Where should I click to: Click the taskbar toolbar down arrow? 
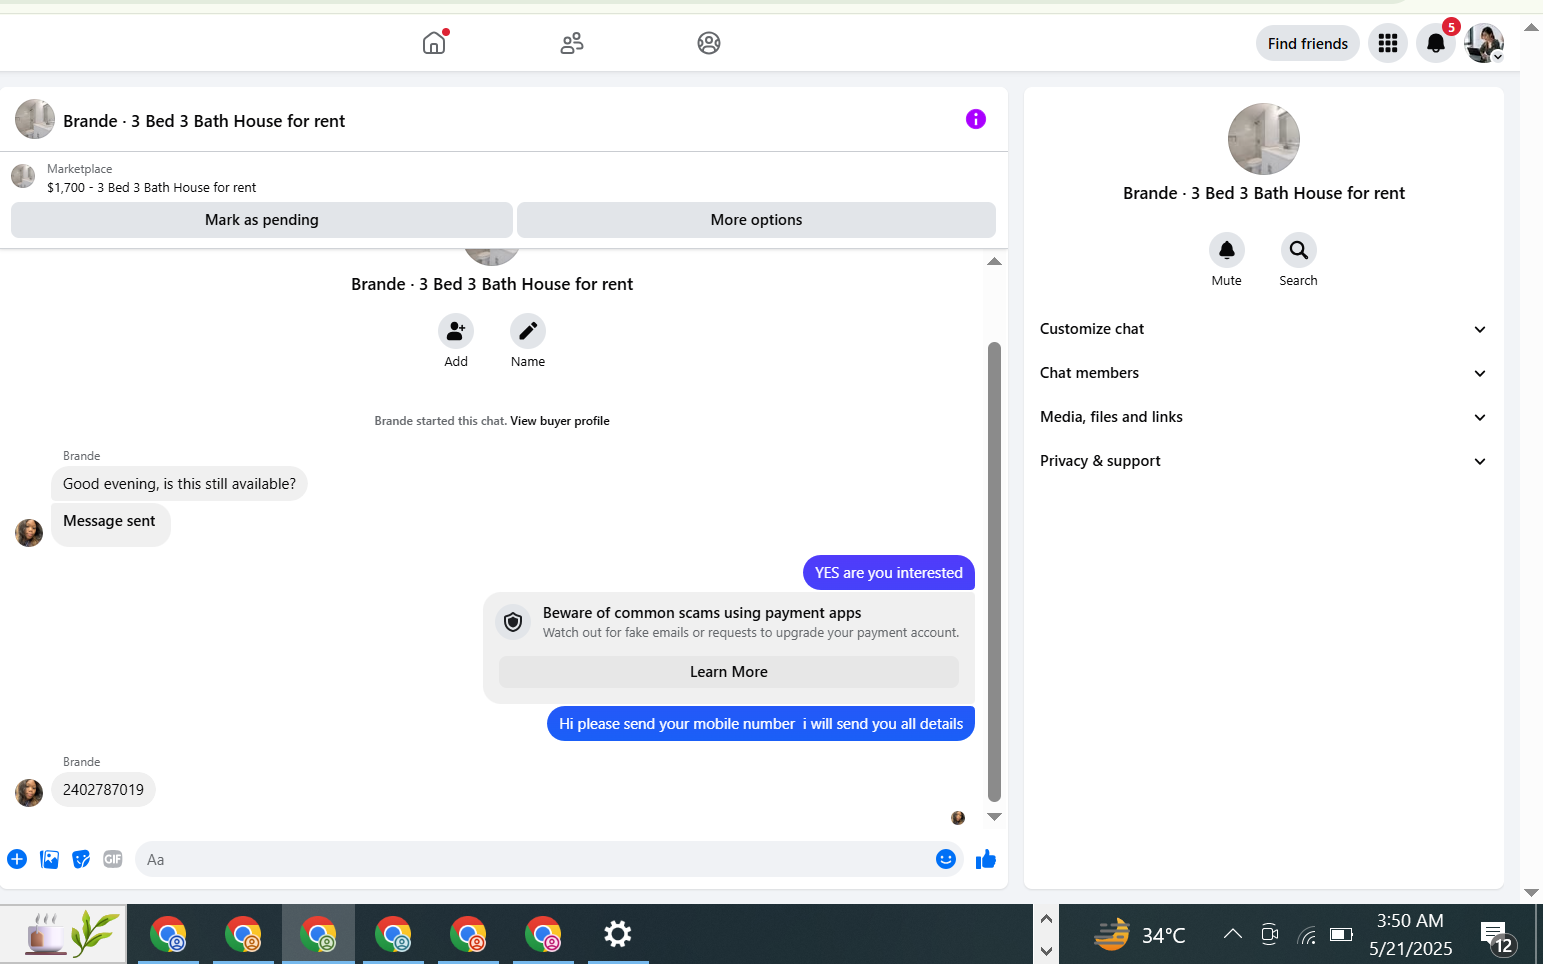pyautogui.click(x=1046, y=951)
